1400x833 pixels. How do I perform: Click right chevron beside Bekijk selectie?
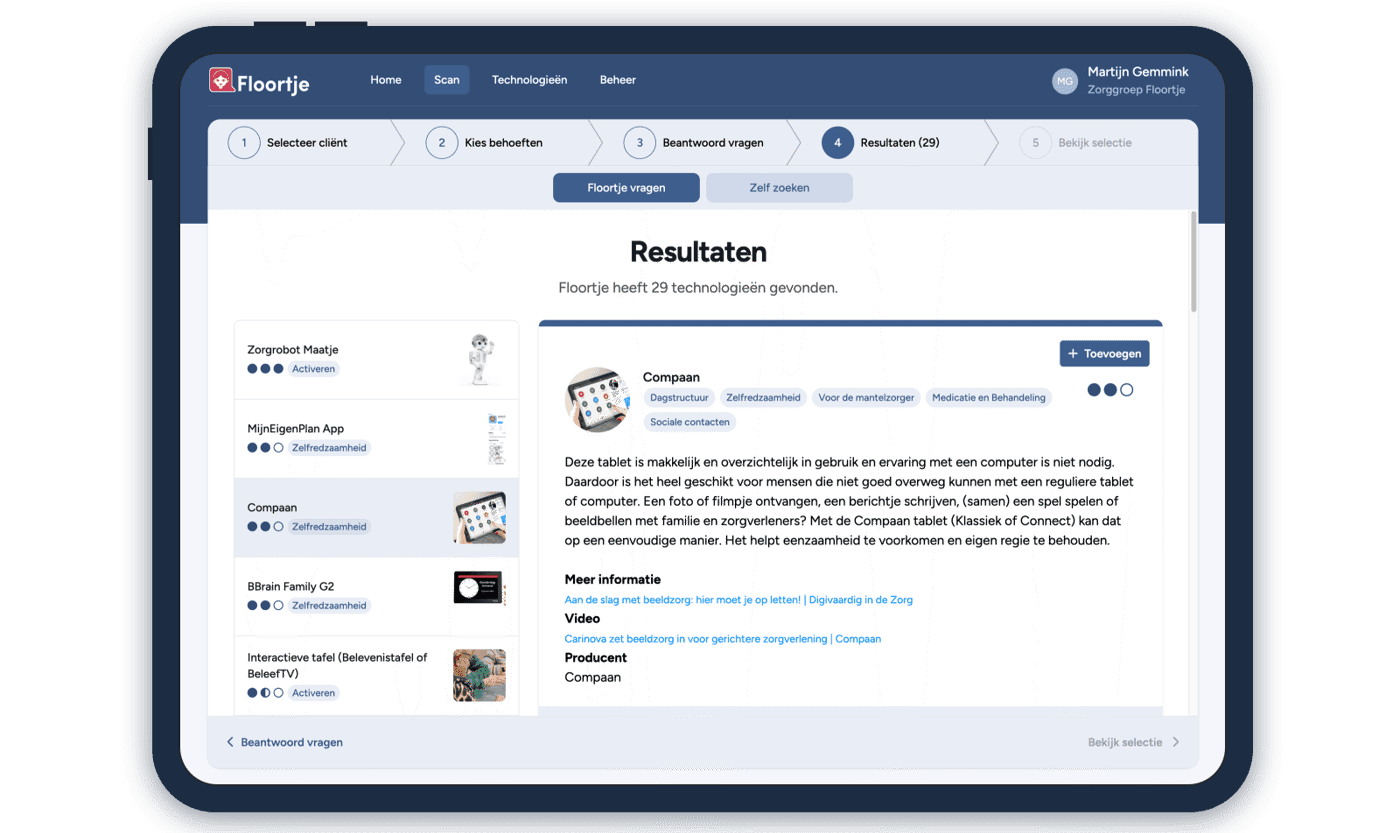tap(1176, 742)
